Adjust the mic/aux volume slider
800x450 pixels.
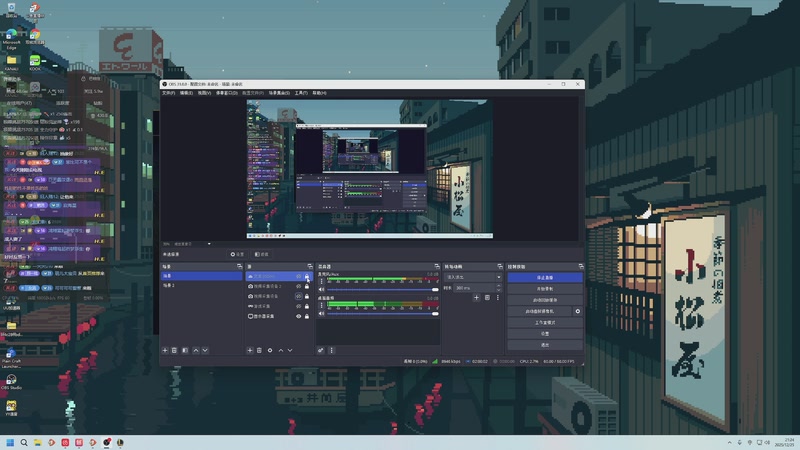381,289
